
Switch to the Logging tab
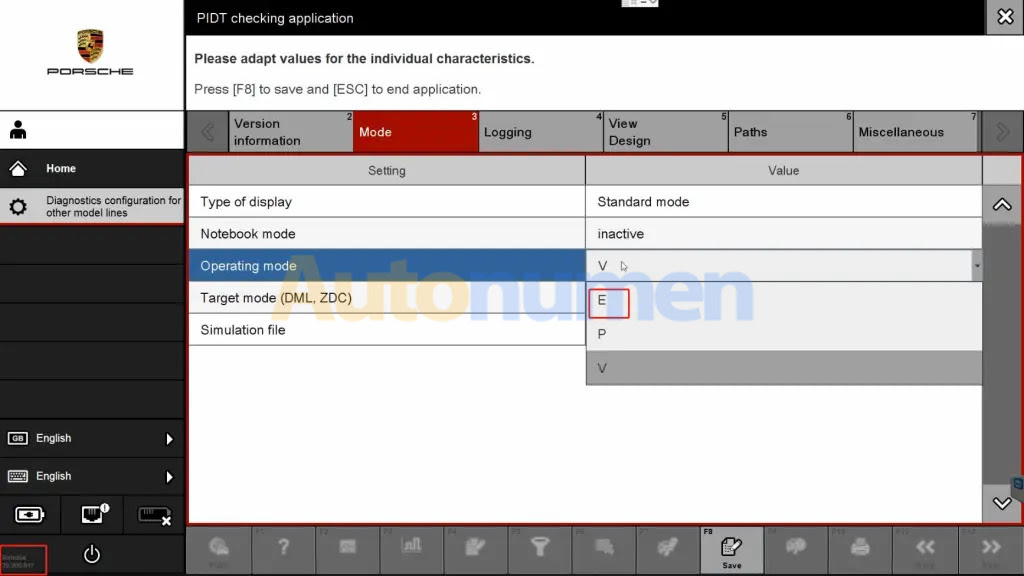tap(540, 132)
